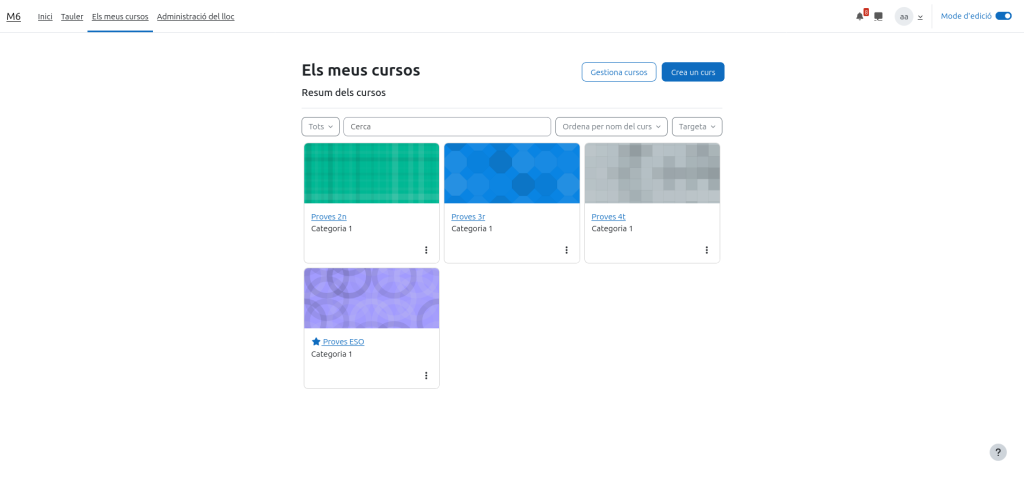Open the user account menu avatar

tap(904, 16)
